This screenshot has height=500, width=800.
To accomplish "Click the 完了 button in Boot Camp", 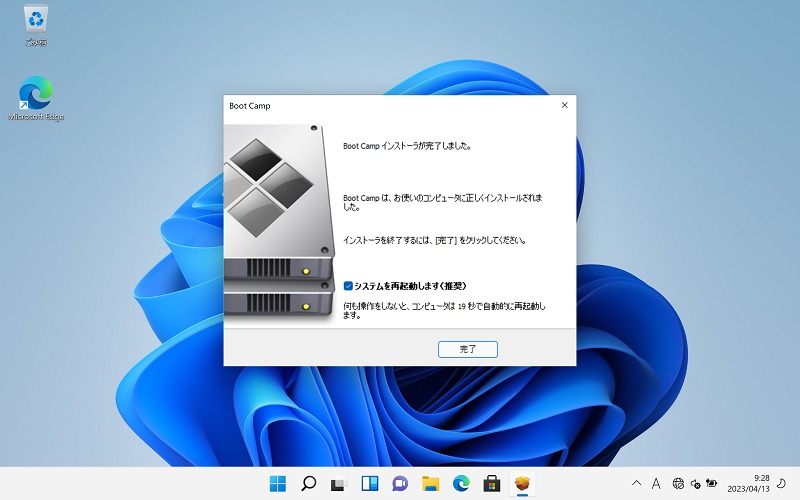I will [467, 349].
